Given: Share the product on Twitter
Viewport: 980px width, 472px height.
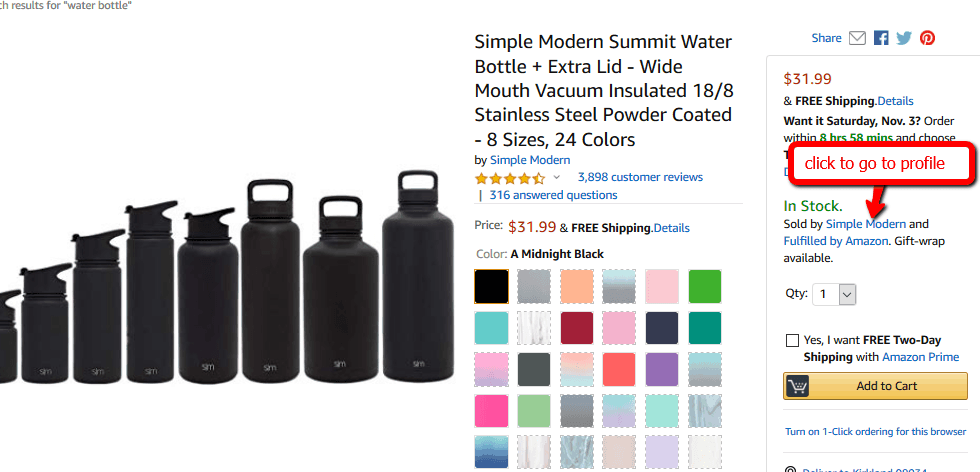Looking at the screenshot, I should [904, 38].
